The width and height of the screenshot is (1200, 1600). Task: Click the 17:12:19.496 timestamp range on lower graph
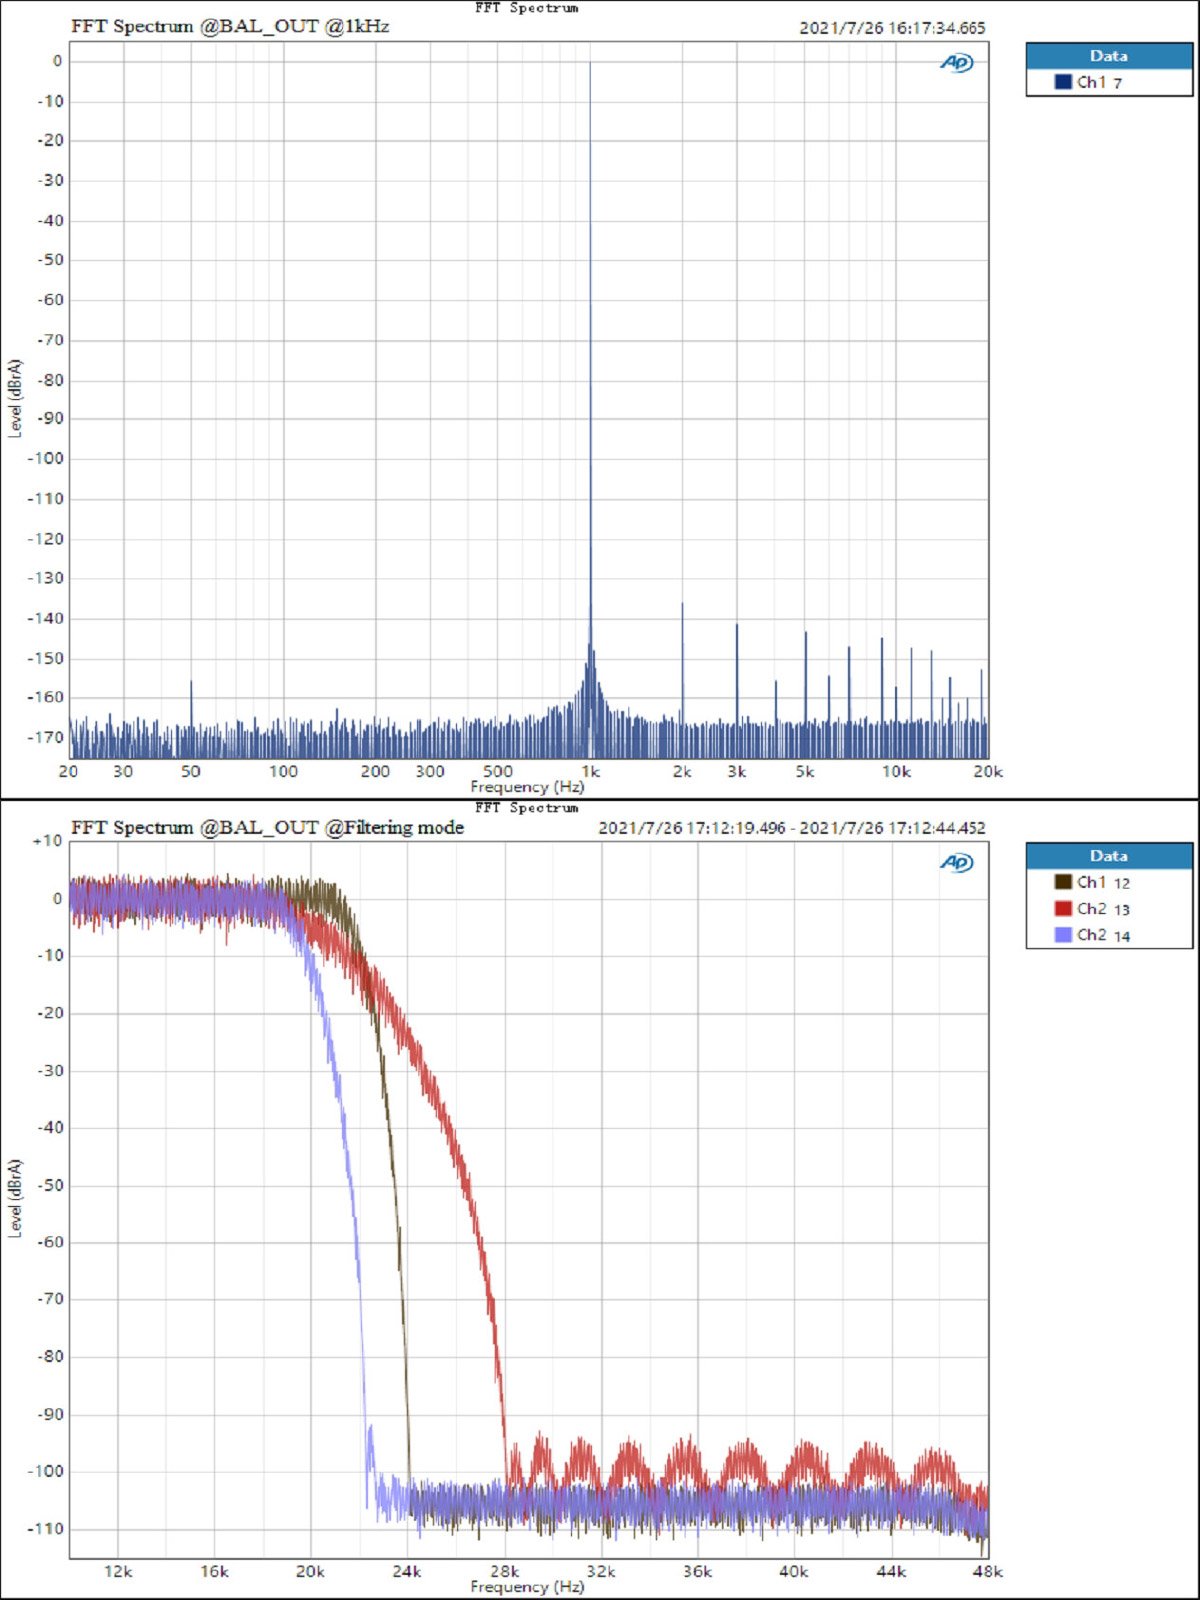[x=792, y=828]
